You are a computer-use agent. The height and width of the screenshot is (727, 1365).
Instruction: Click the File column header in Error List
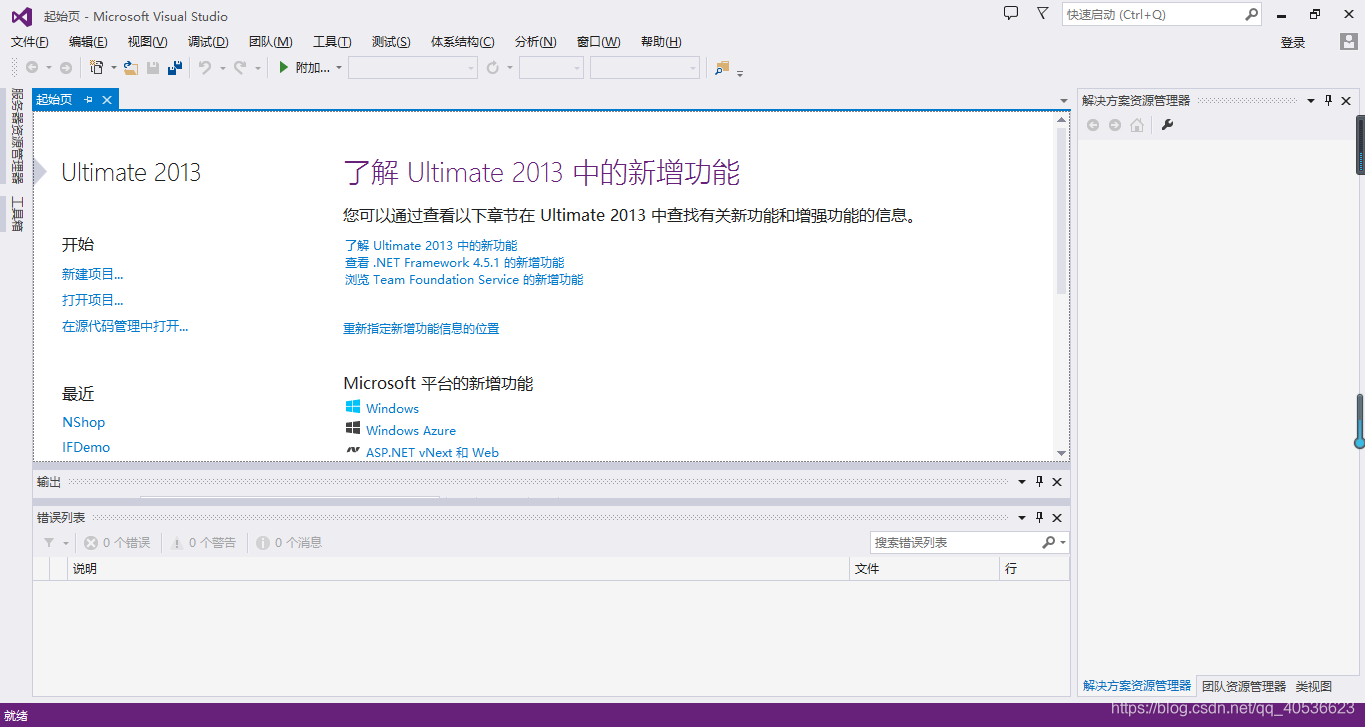point(925,568)
